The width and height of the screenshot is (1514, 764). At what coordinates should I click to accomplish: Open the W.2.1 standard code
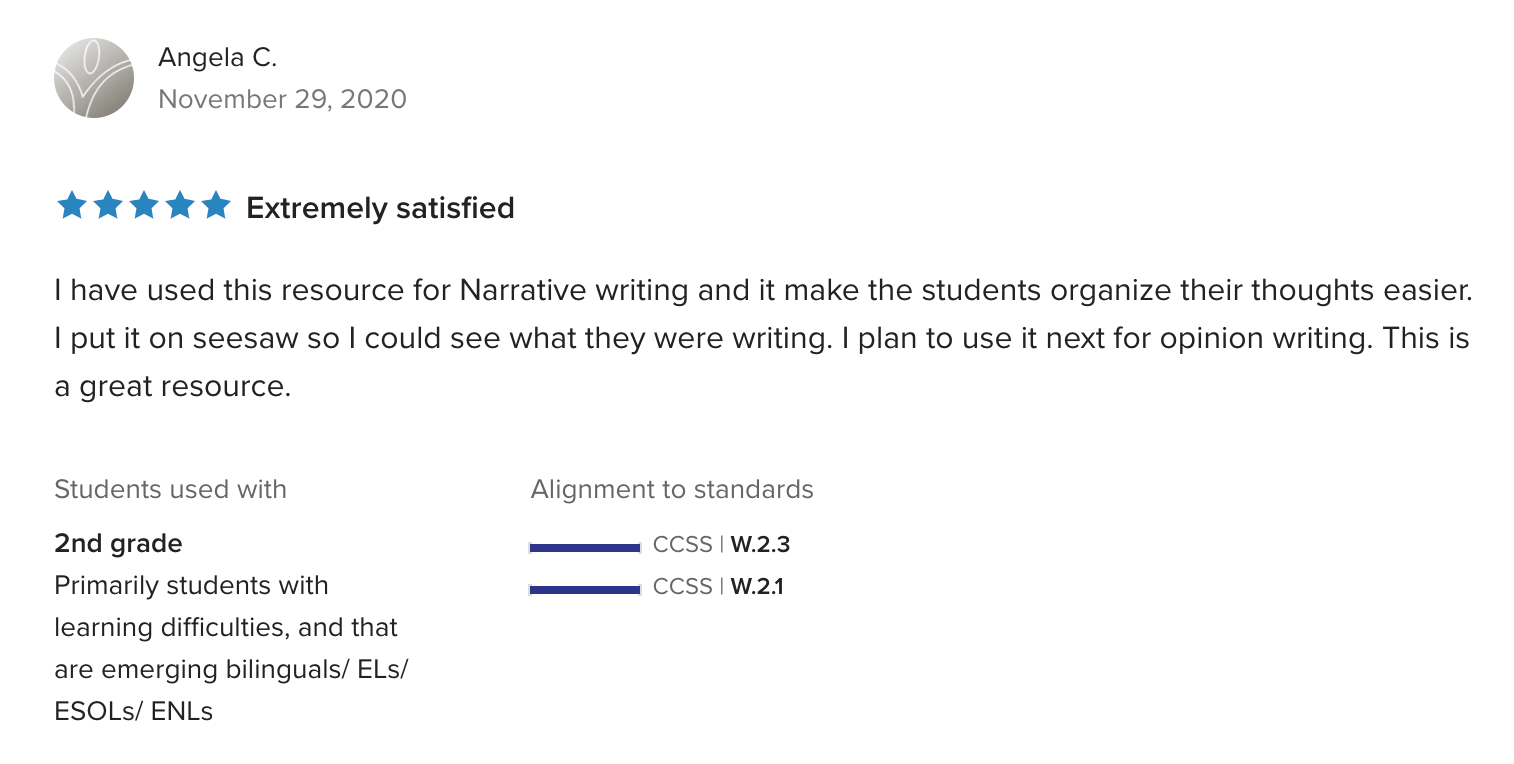click(757, 587)
